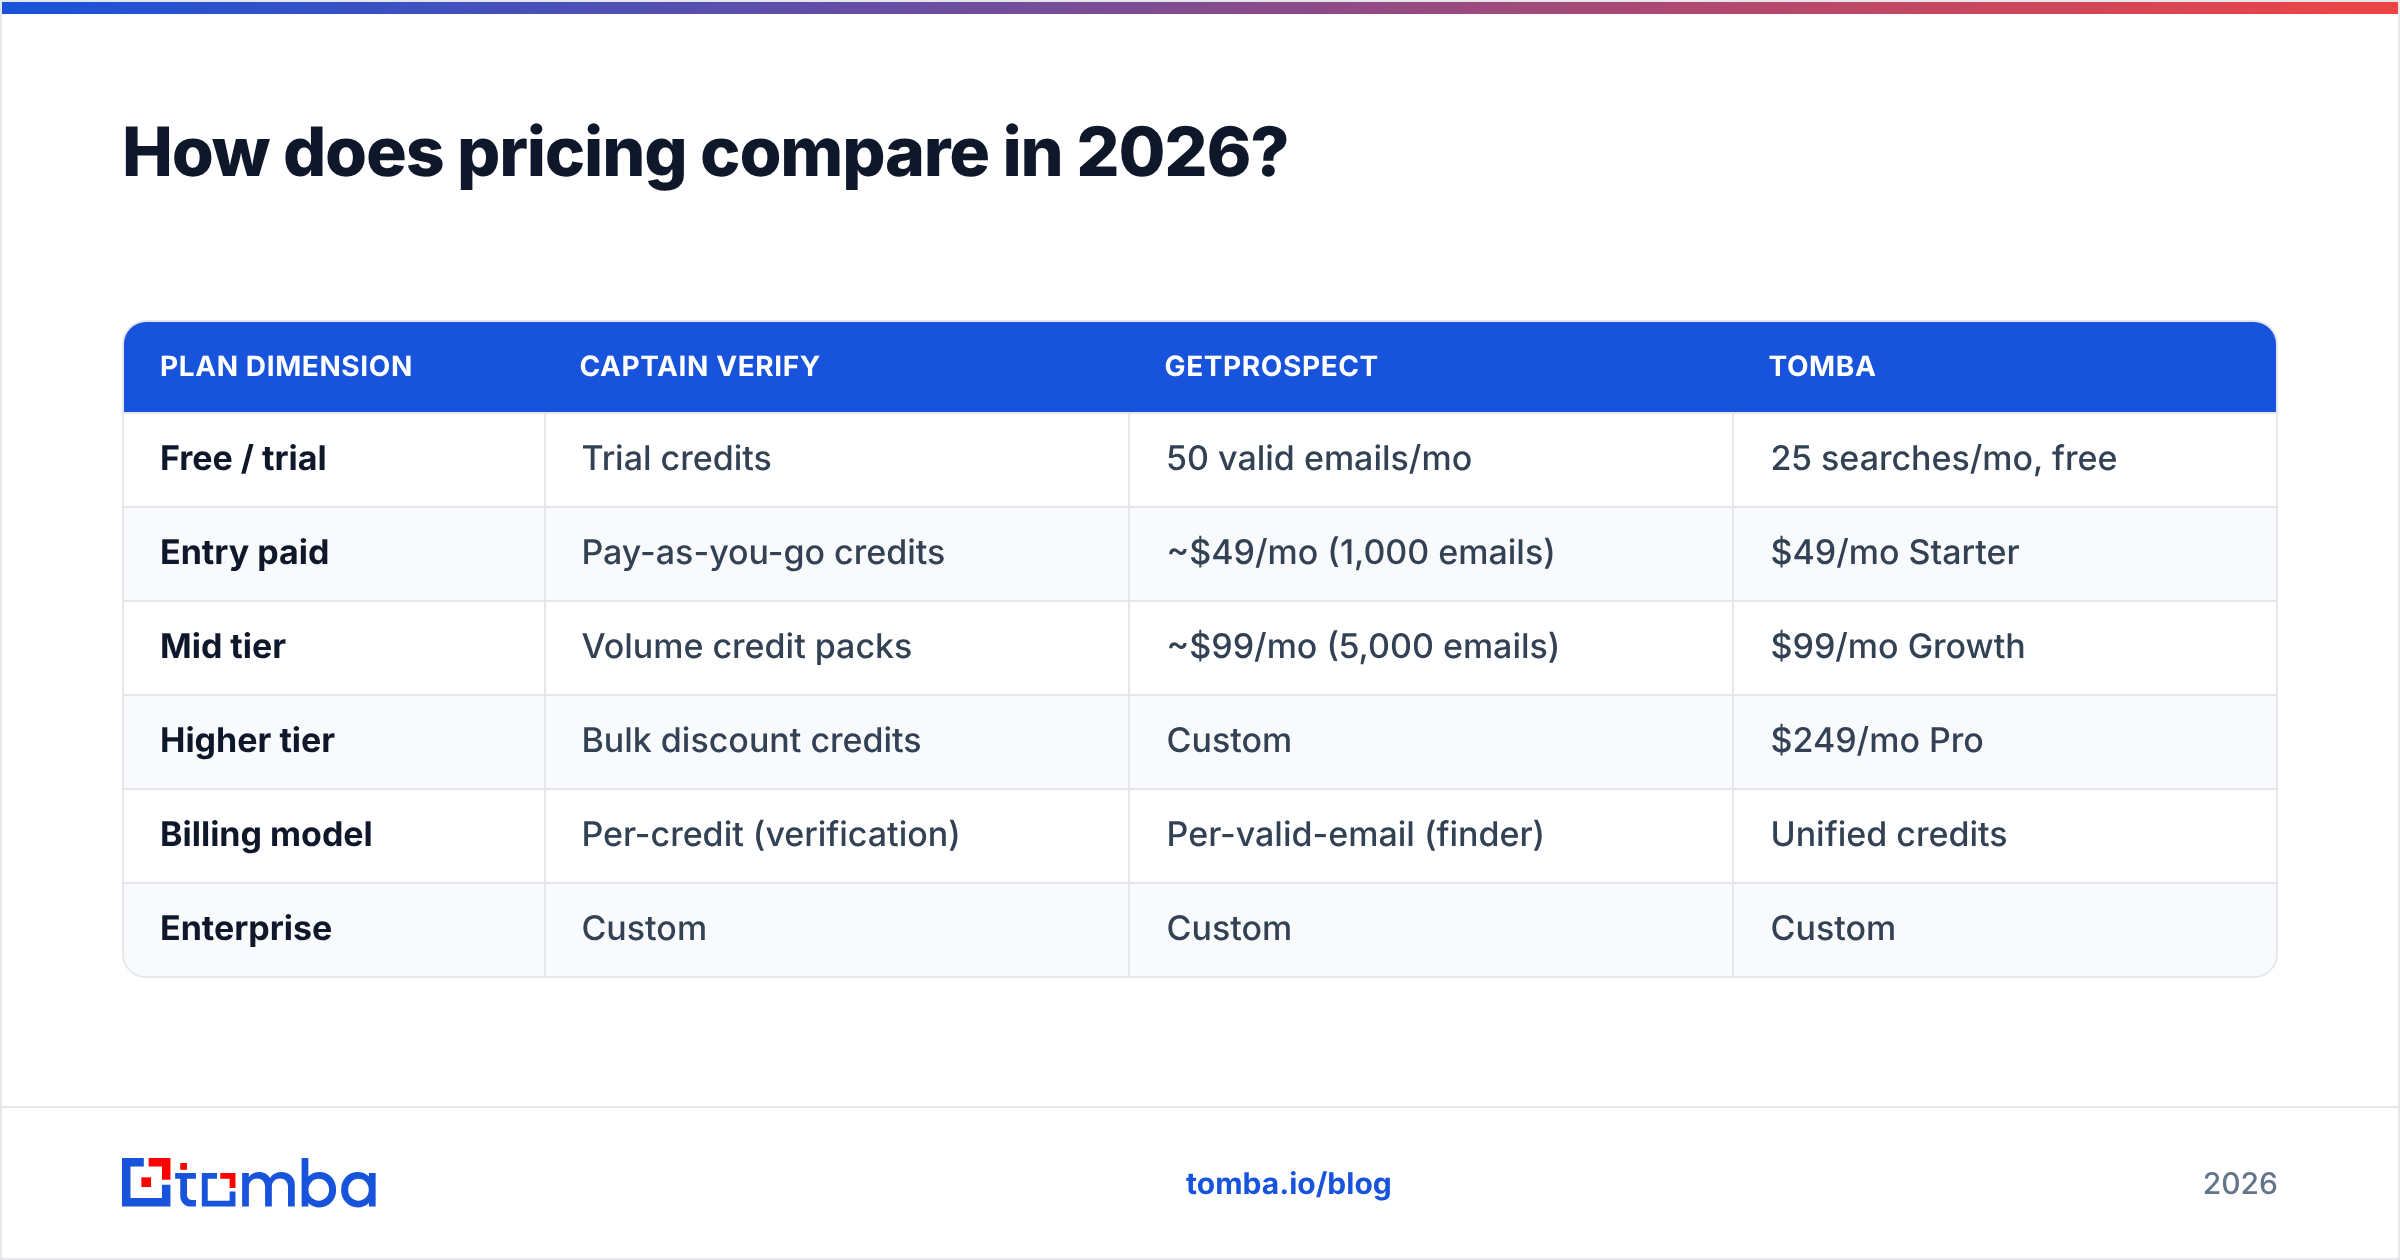Open the tomba.io/blog link
2400x1260 pixels.
coord(1288,1184)
